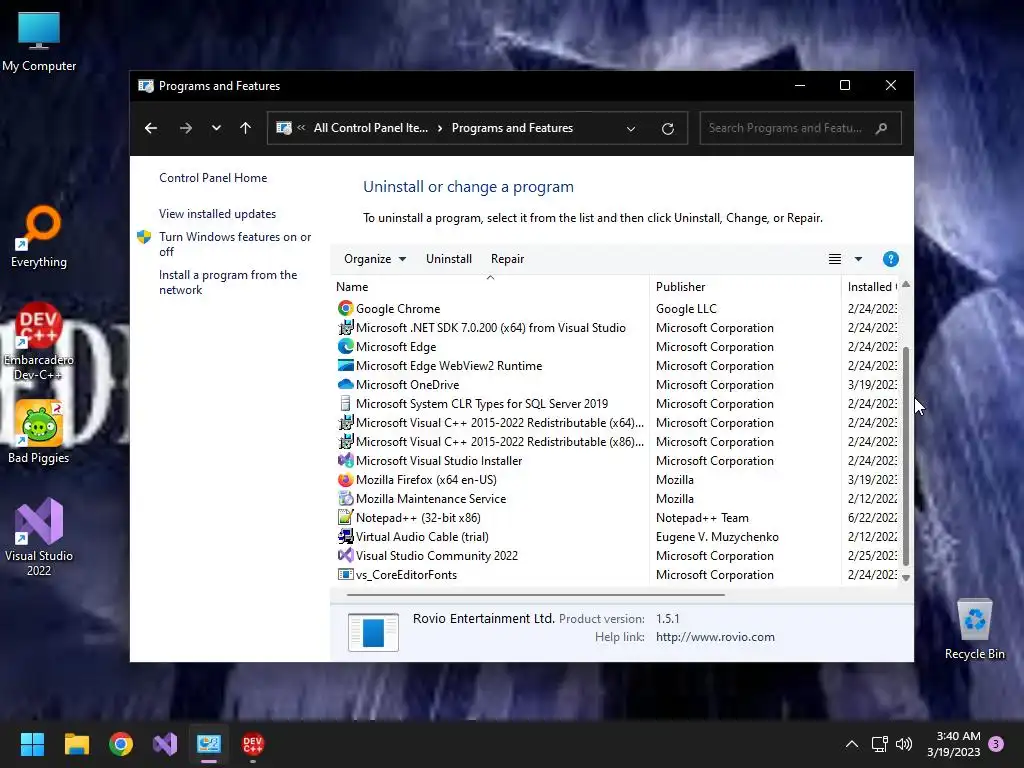This screenshot has width=1024, height=768.
Task: Click the notification badge in the tray
Action: point(996,743)
